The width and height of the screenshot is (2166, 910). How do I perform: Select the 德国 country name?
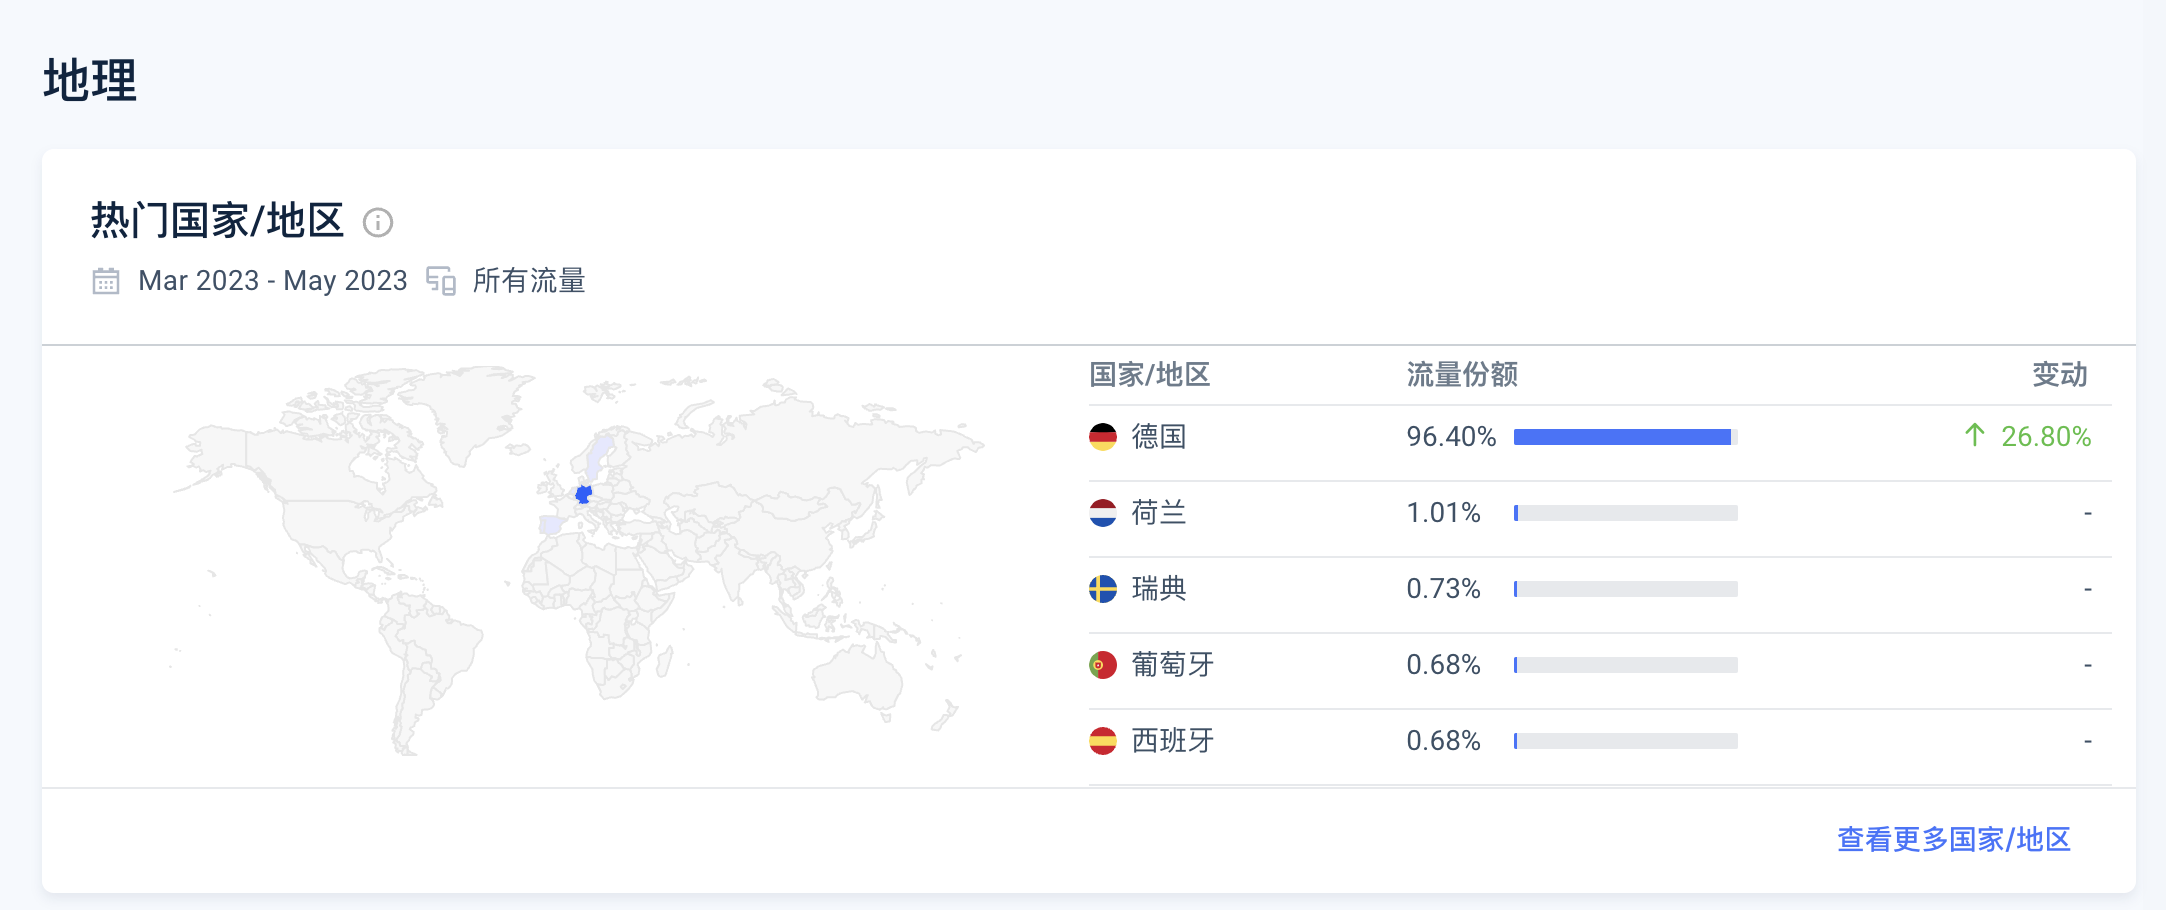pos(1158,437)
